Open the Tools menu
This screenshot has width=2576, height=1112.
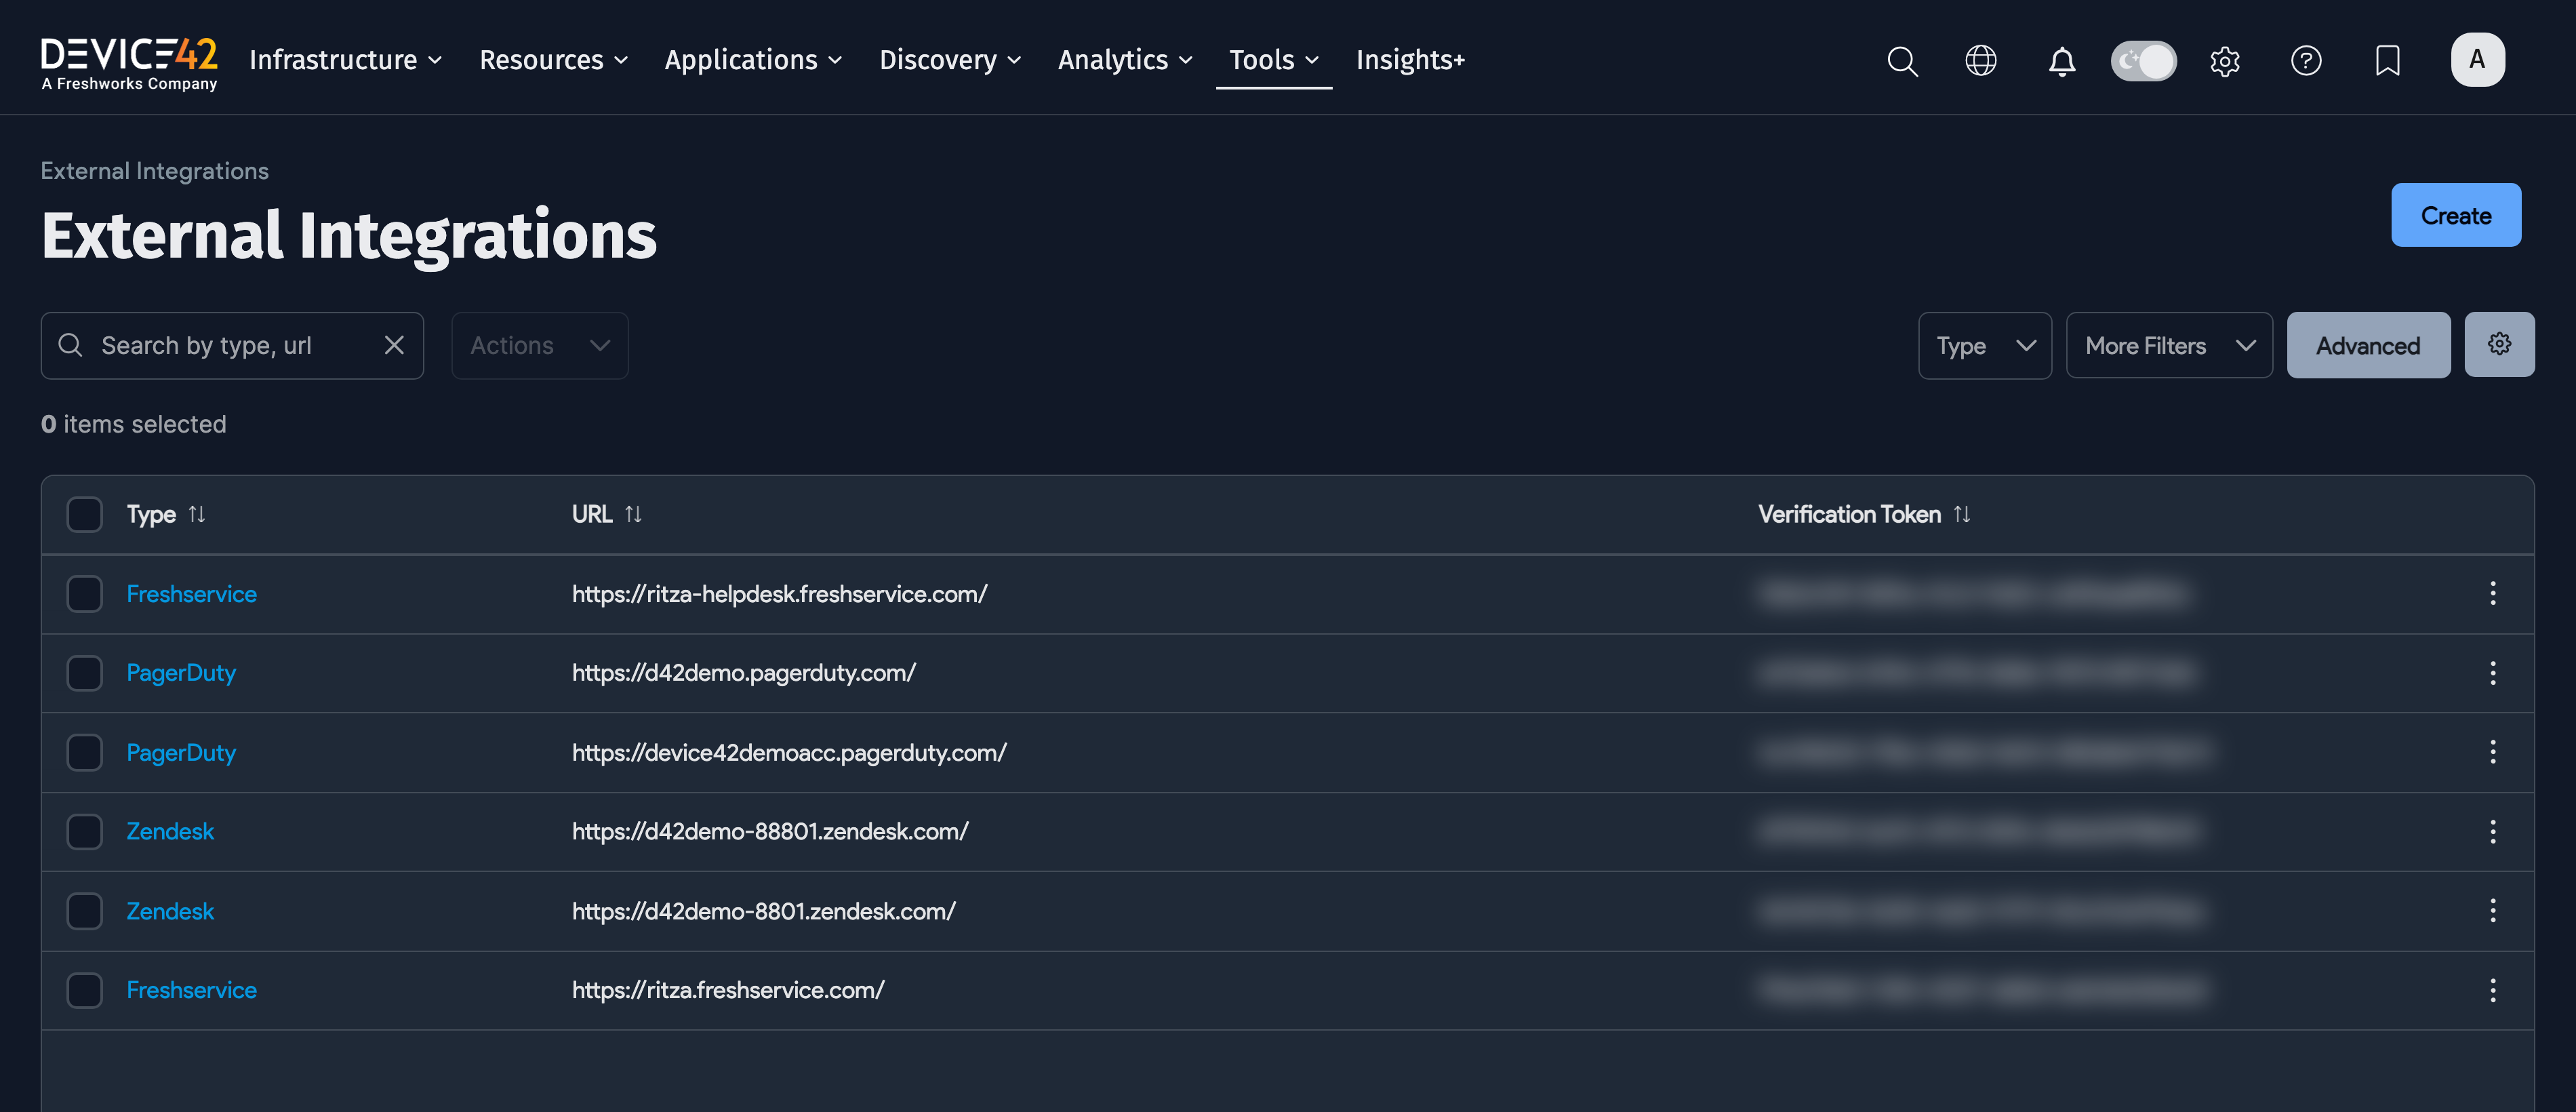coord(1273,60)
